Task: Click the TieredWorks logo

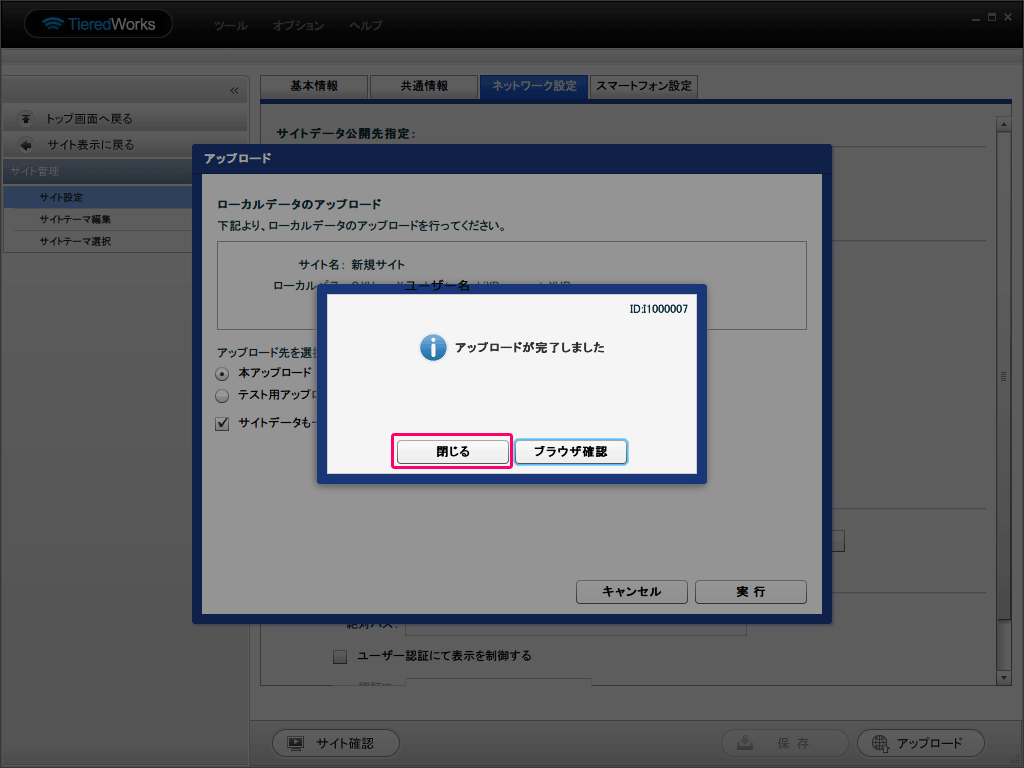Action: point(98,24)
